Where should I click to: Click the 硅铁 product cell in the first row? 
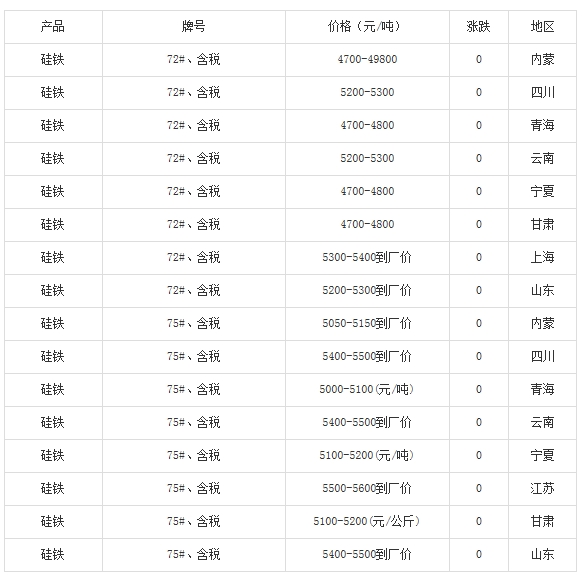click(52, 59)
